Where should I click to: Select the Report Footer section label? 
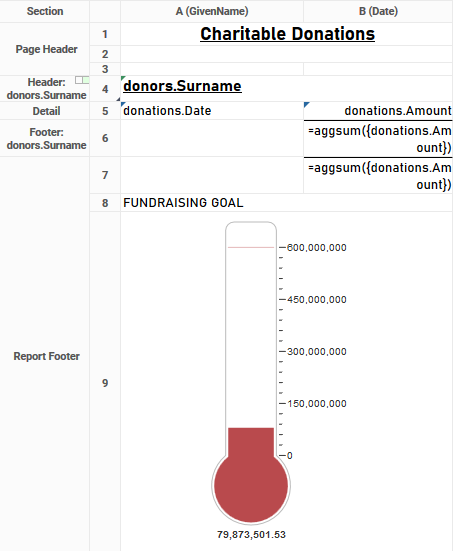pyautogui.click(x=45, y=356)
